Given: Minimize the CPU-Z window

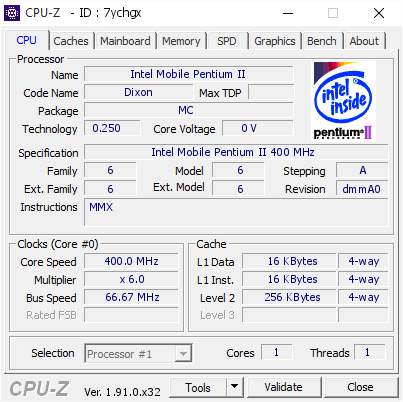Looking at the screenshot, I should (288, 13).
